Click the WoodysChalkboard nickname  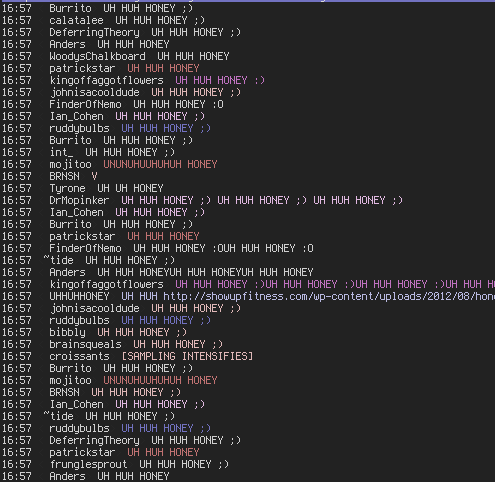(97, 56)
